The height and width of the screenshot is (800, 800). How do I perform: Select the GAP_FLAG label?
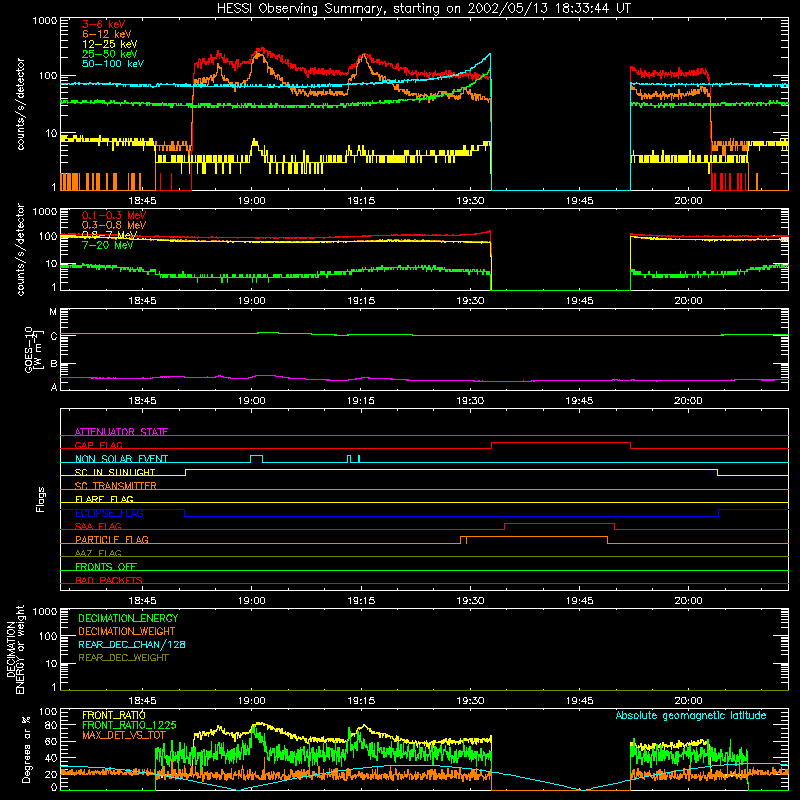click(x=98, y=445)
